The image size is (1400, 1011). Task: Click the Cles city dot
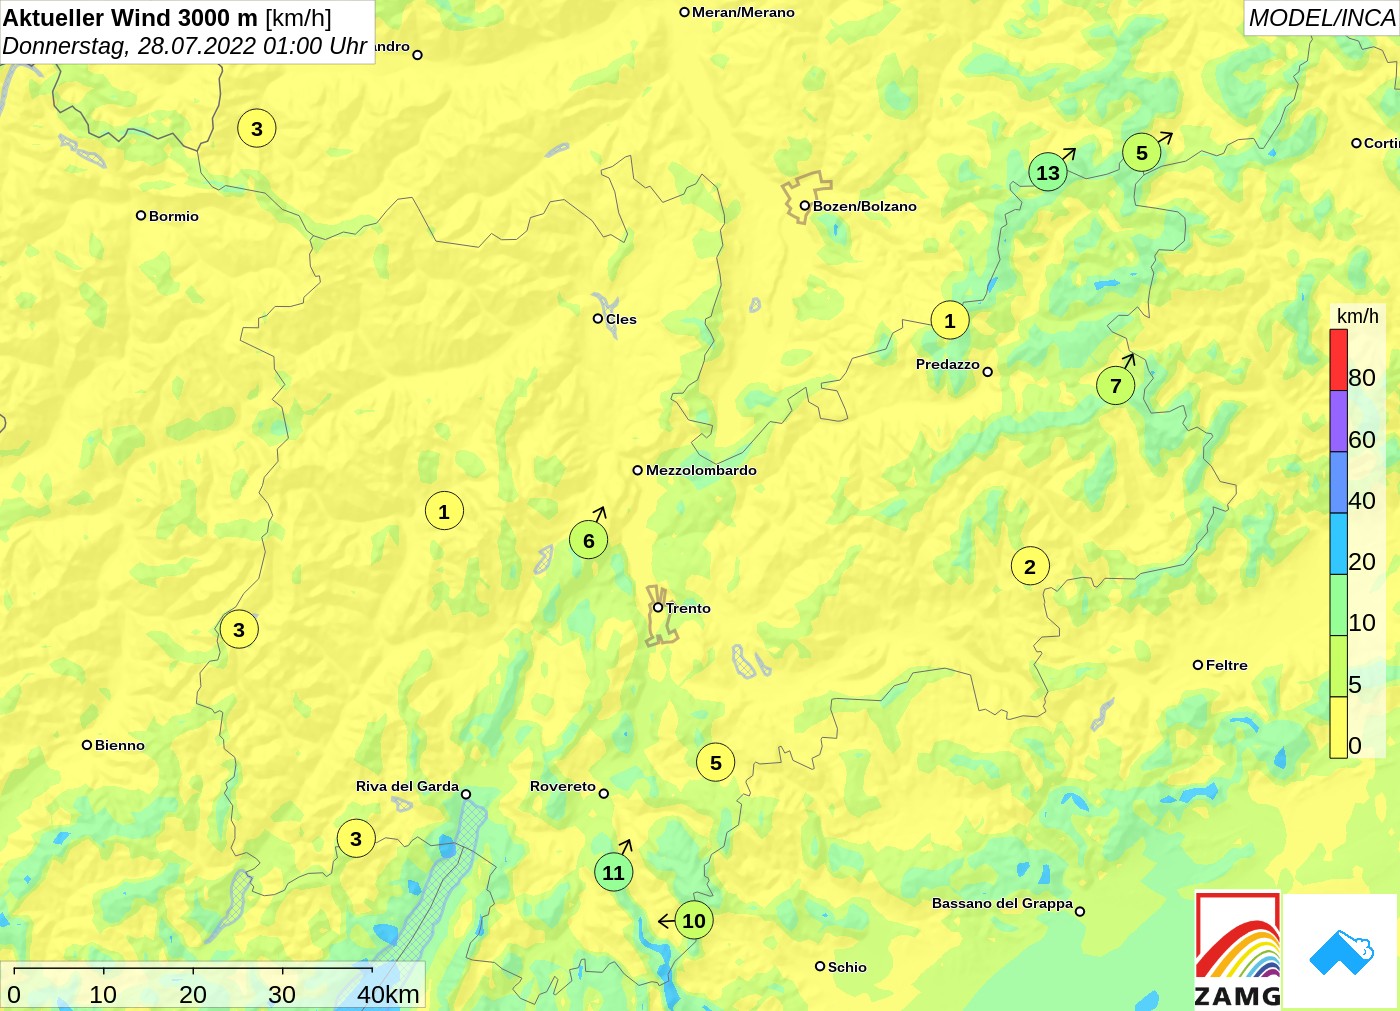[598, 319]
